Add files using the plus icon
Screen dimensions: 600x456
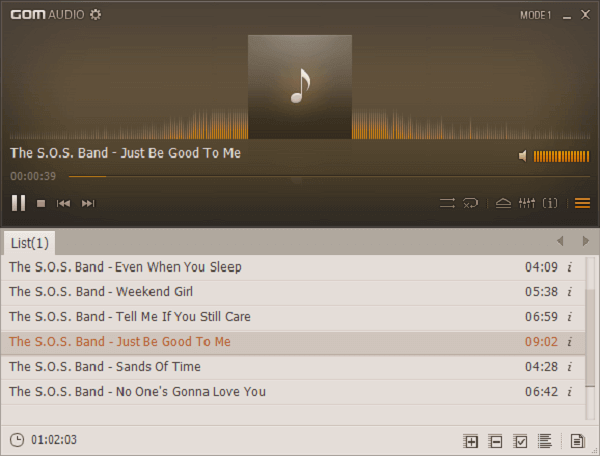pyautogui.click(x=471, y=441)
